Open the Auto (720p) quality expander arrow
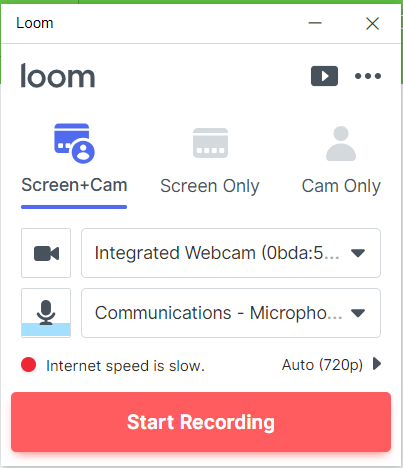The height and width of the screenshot is (468, 403). click(377, 364)
